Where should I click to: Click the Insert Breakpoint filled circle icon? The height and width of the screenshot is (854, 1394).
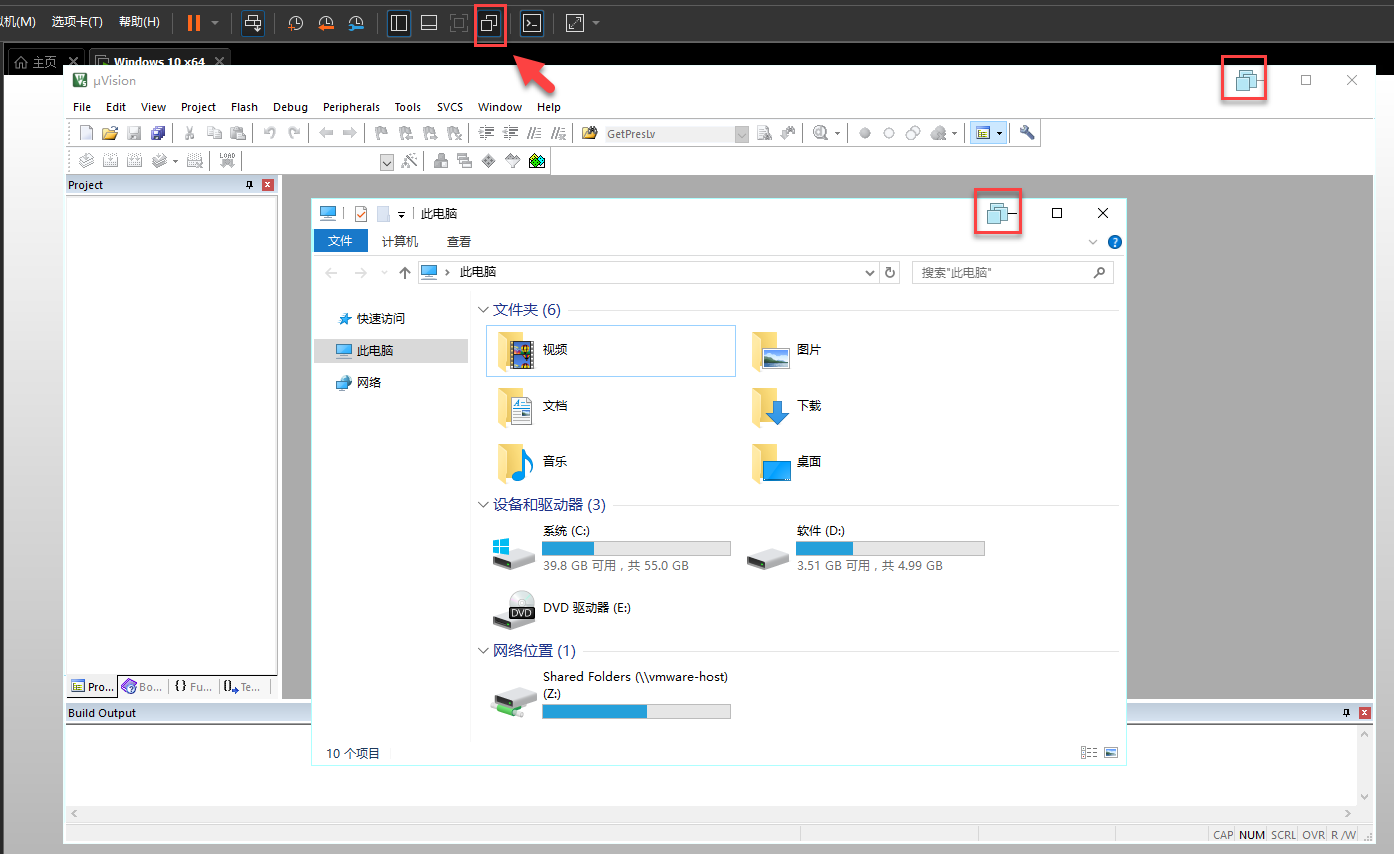click(x=865, y=133)
